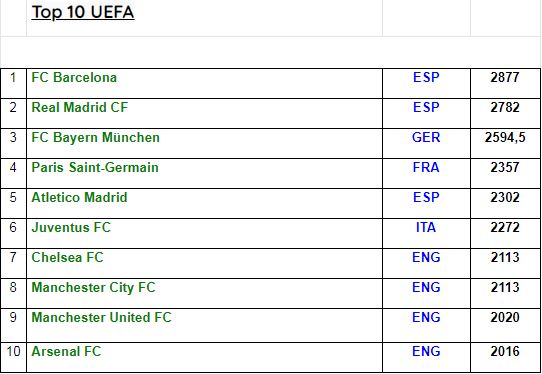The width and height of the screenshot is (542, 374).
Task: Click the FRA country code
Action: point(426,168)
